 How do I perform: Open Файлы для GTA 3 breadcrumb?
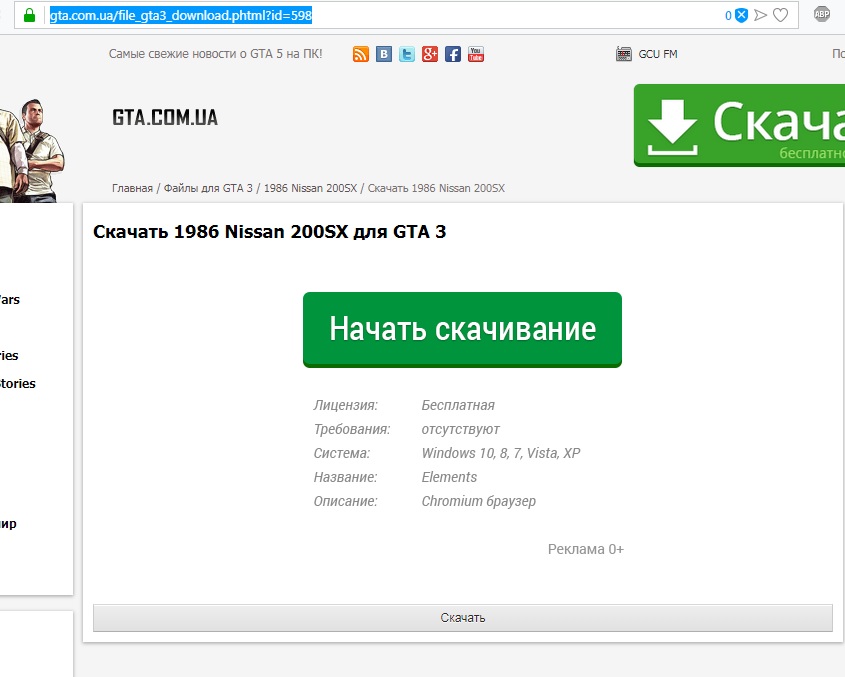(208, 188)
